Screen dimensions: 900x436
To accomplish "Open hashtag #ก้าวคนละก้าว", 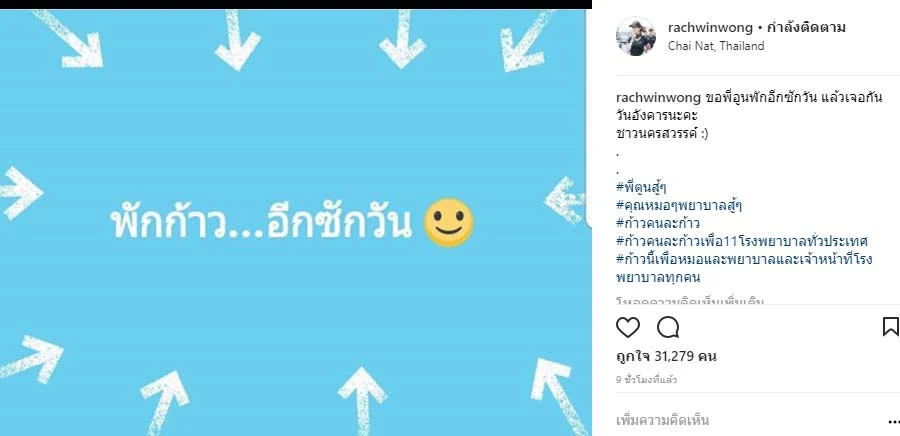I will (x=658, y=223).
